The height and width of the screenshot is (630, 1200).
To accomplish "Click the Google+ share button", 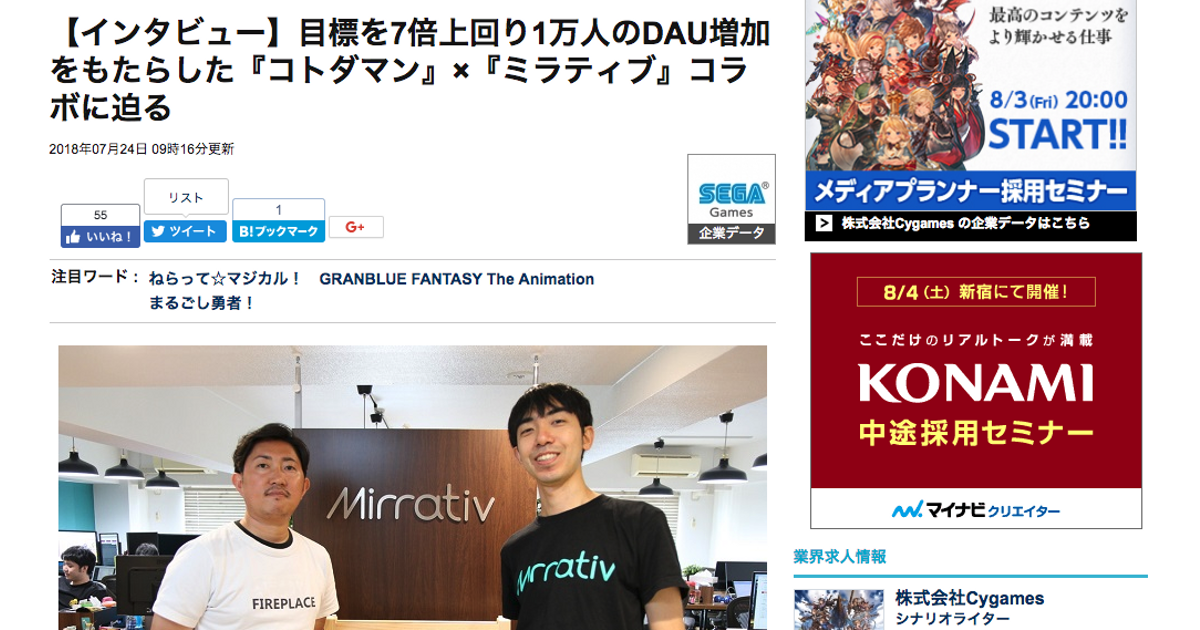I will [356, 227].
